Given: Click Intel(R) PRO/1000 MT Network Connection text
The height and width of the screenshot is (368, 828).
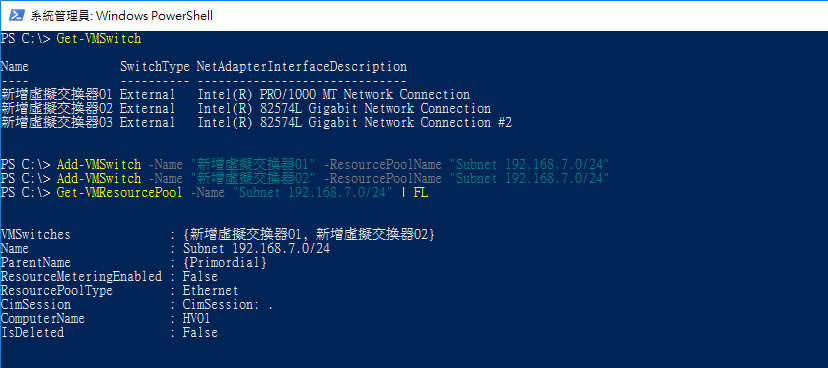Looking at the screenshot, I should point(334,95).
